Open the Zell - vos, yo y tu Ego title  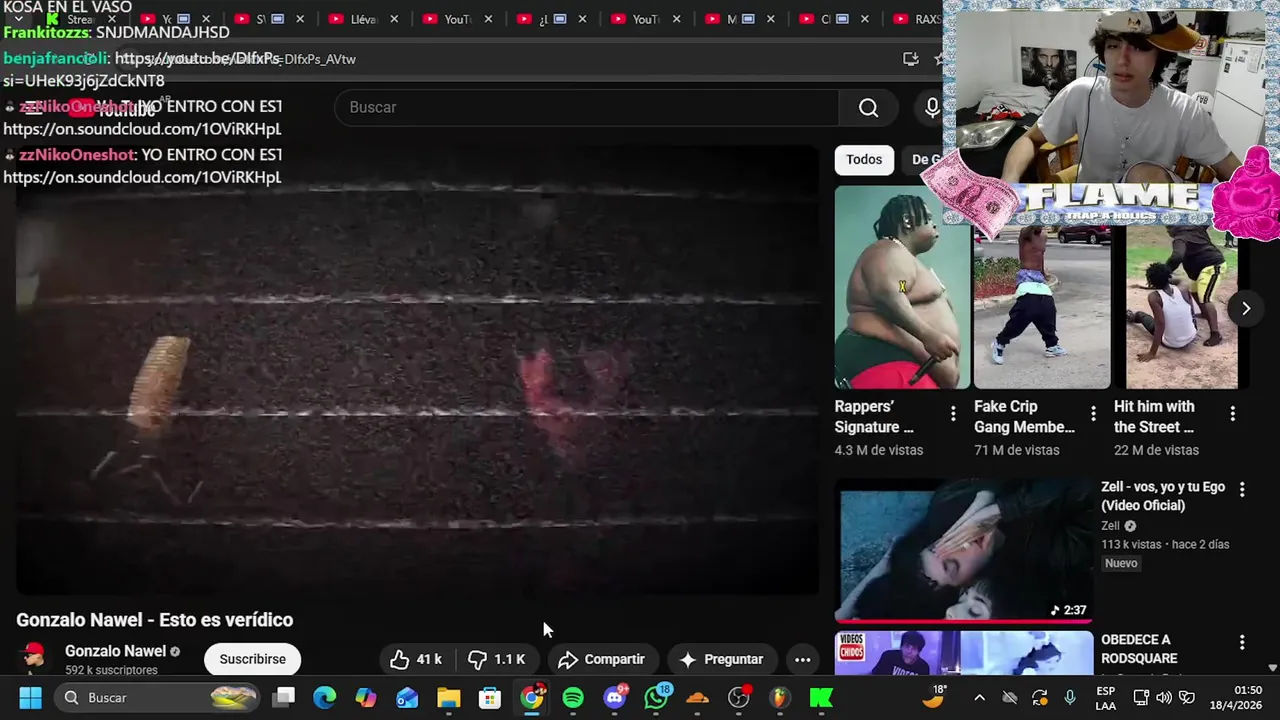pyautogui.click(x=1163, y=496)
